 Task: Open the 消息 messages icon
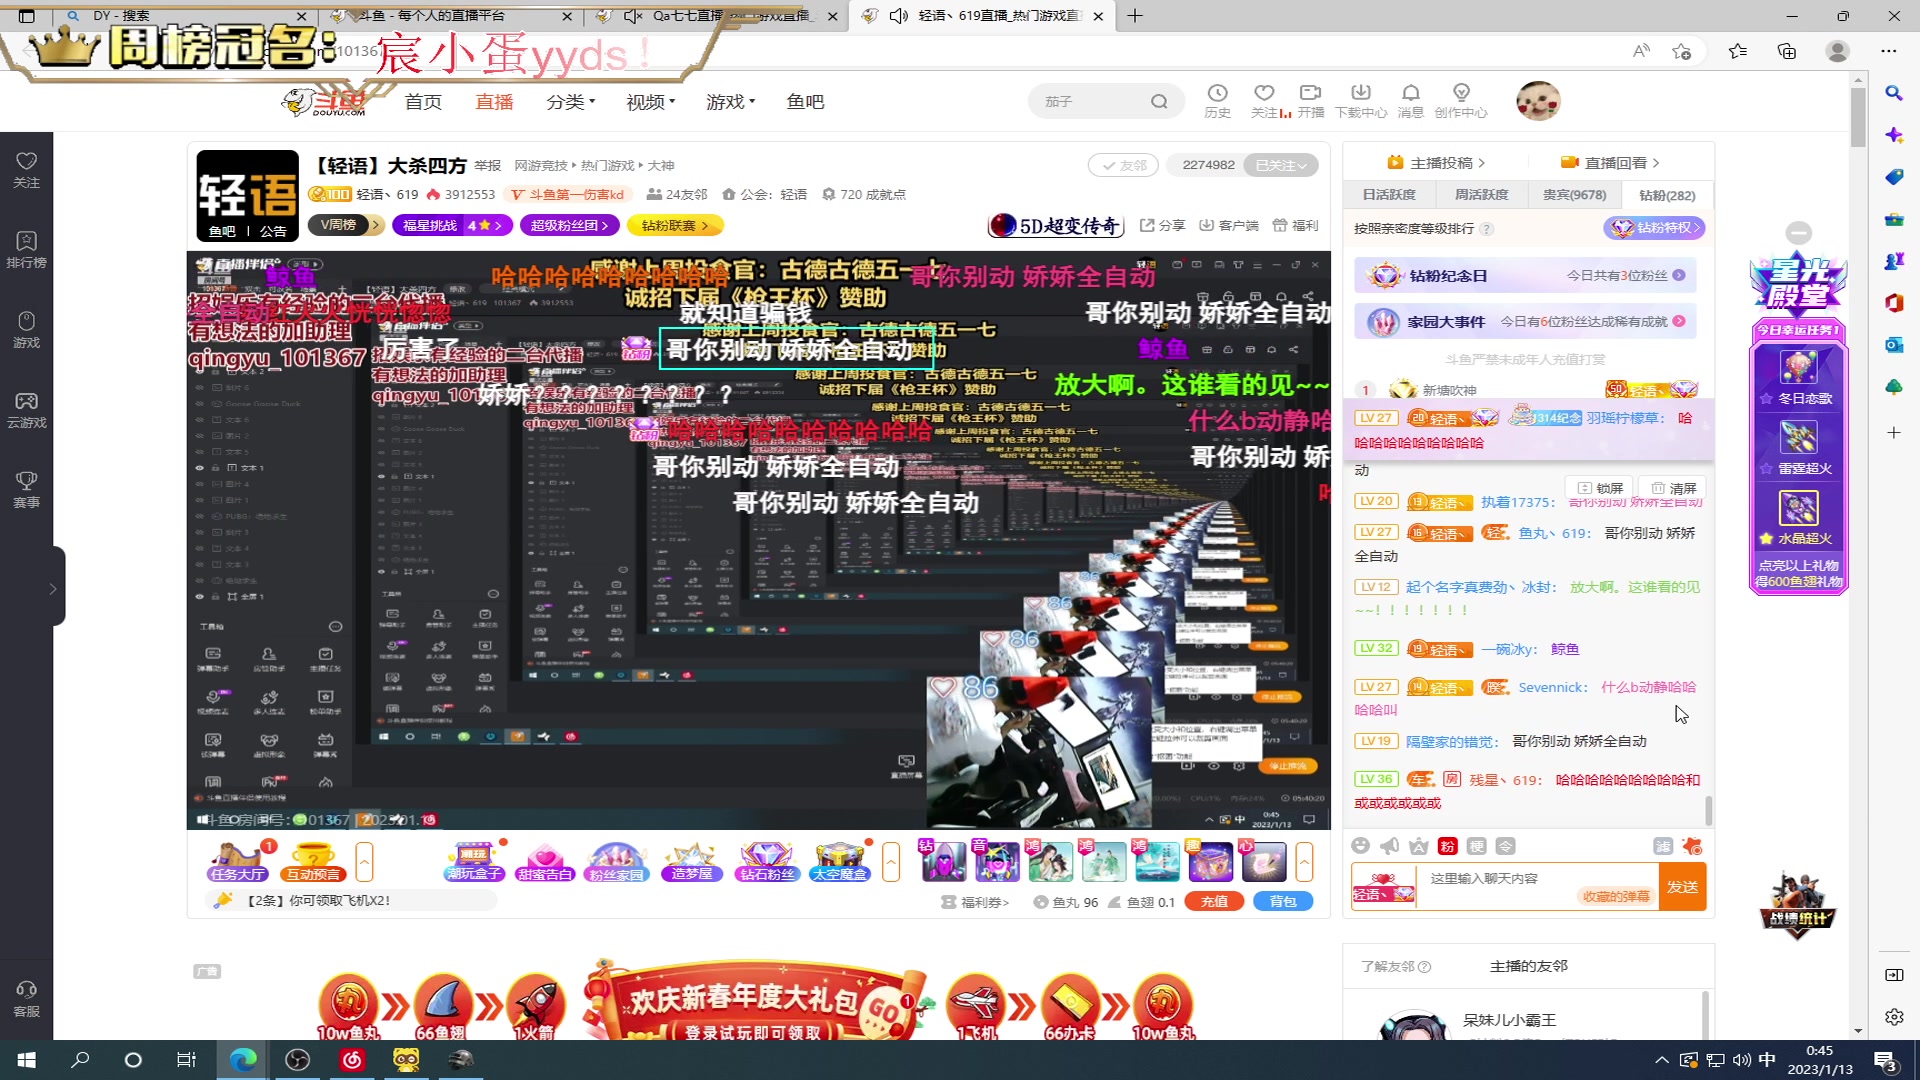pyautogui.click(x=1410, y=100)
